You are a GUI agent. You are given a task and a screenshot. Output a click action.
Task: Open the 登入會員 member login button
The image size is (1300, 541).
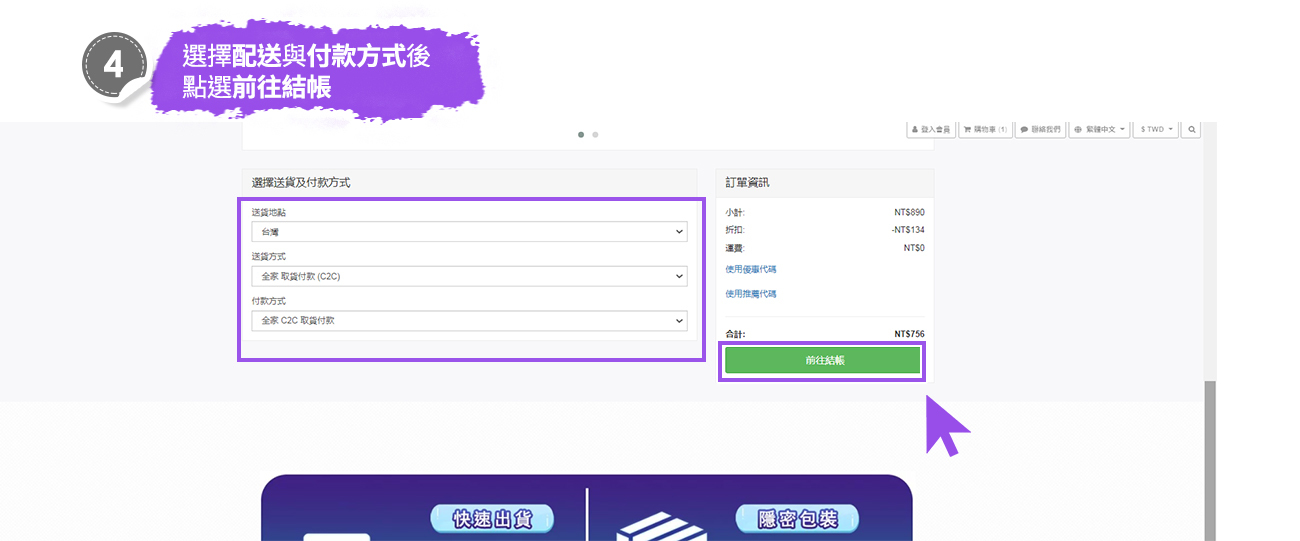tap(931, 130)
